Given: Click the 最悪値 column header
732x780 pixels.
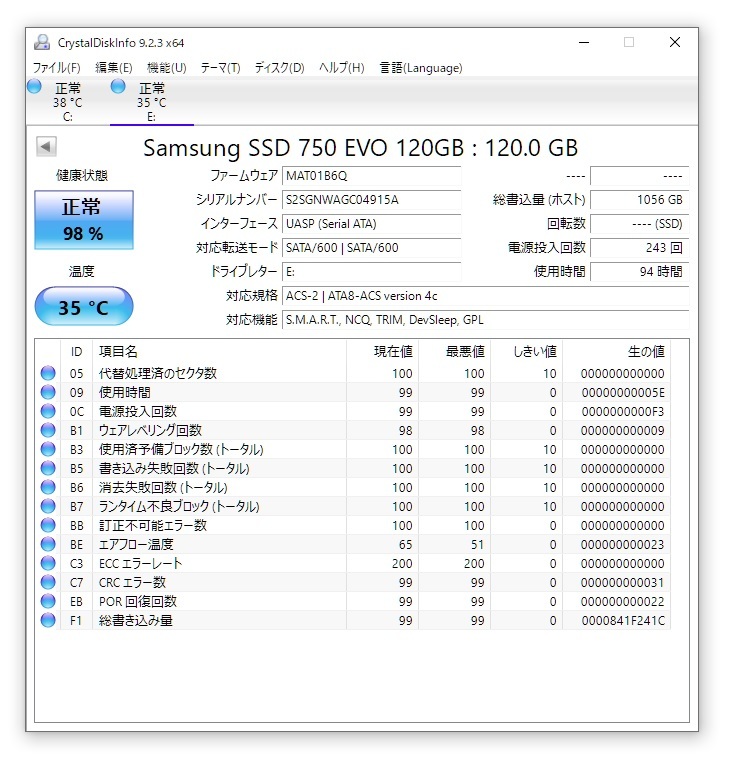Looking at the screenshot, I should pyautogui.click(x=455, y=352).
